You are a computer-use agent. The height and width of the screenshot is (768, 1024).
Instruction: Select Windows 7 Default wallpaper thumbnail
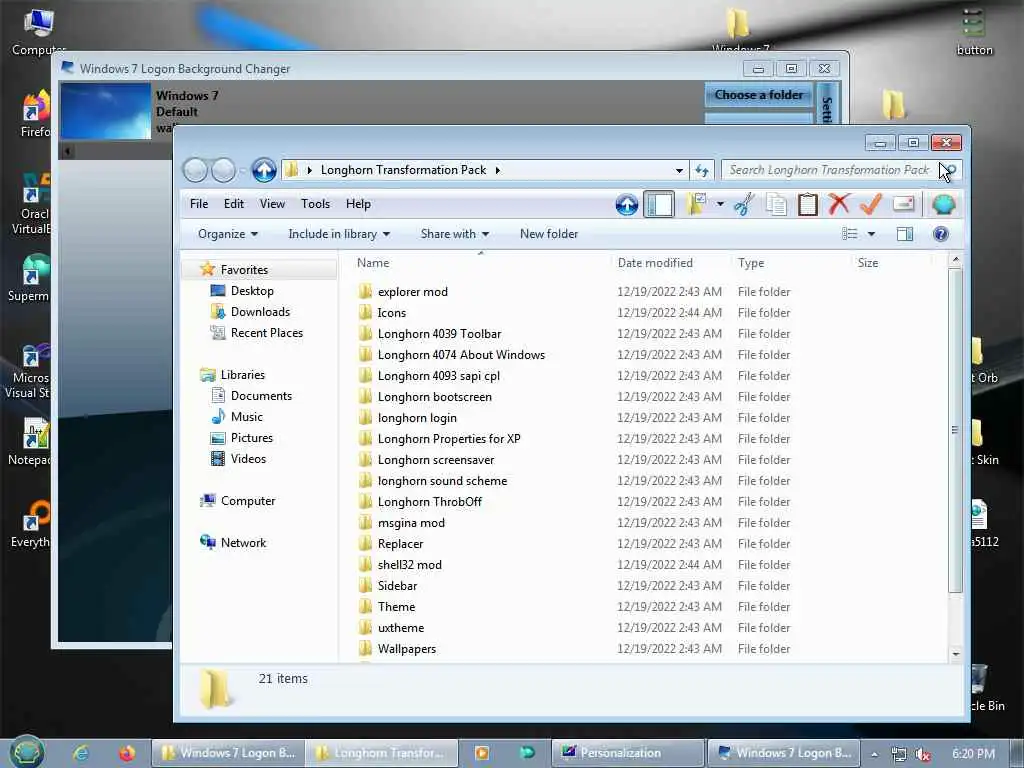(106, 111)
